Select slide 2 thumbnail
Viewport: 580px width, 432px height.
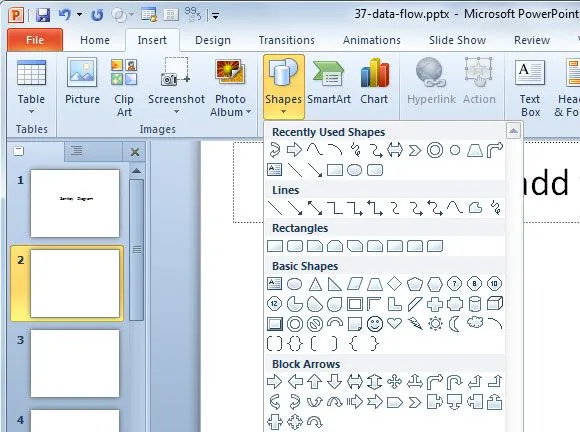pyautogui.click(x=75, y=283)
